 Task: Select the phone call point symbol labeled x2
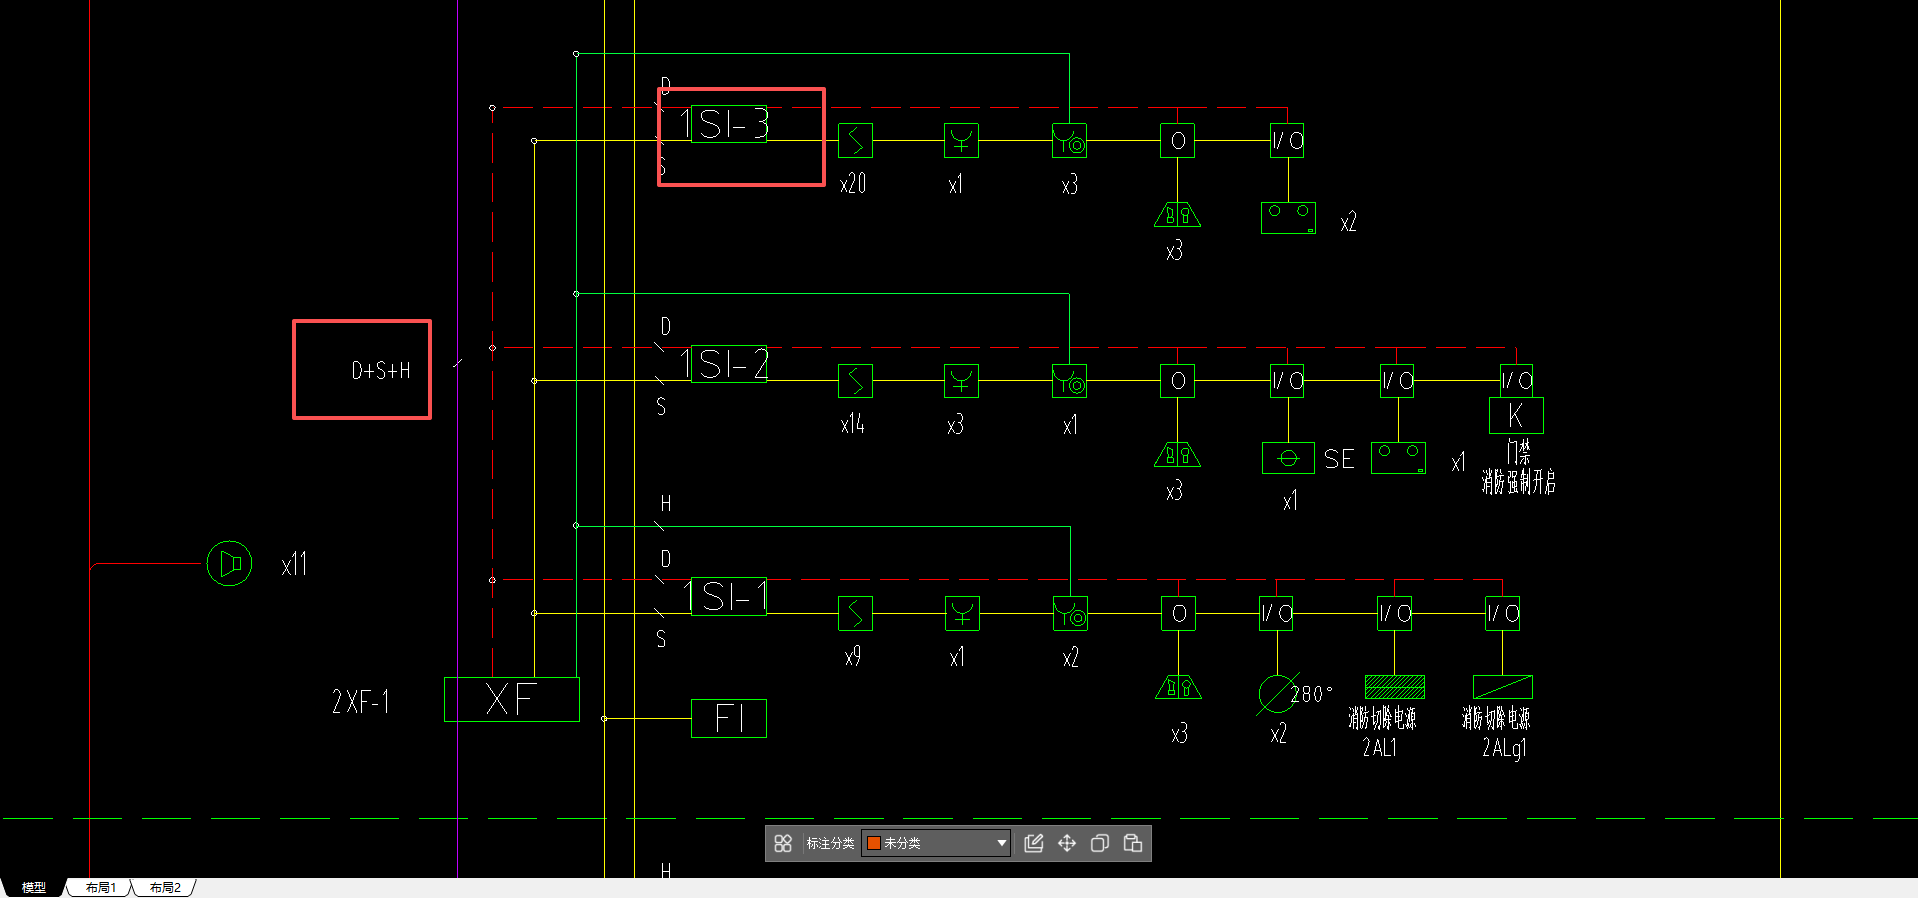[1070, 613]
